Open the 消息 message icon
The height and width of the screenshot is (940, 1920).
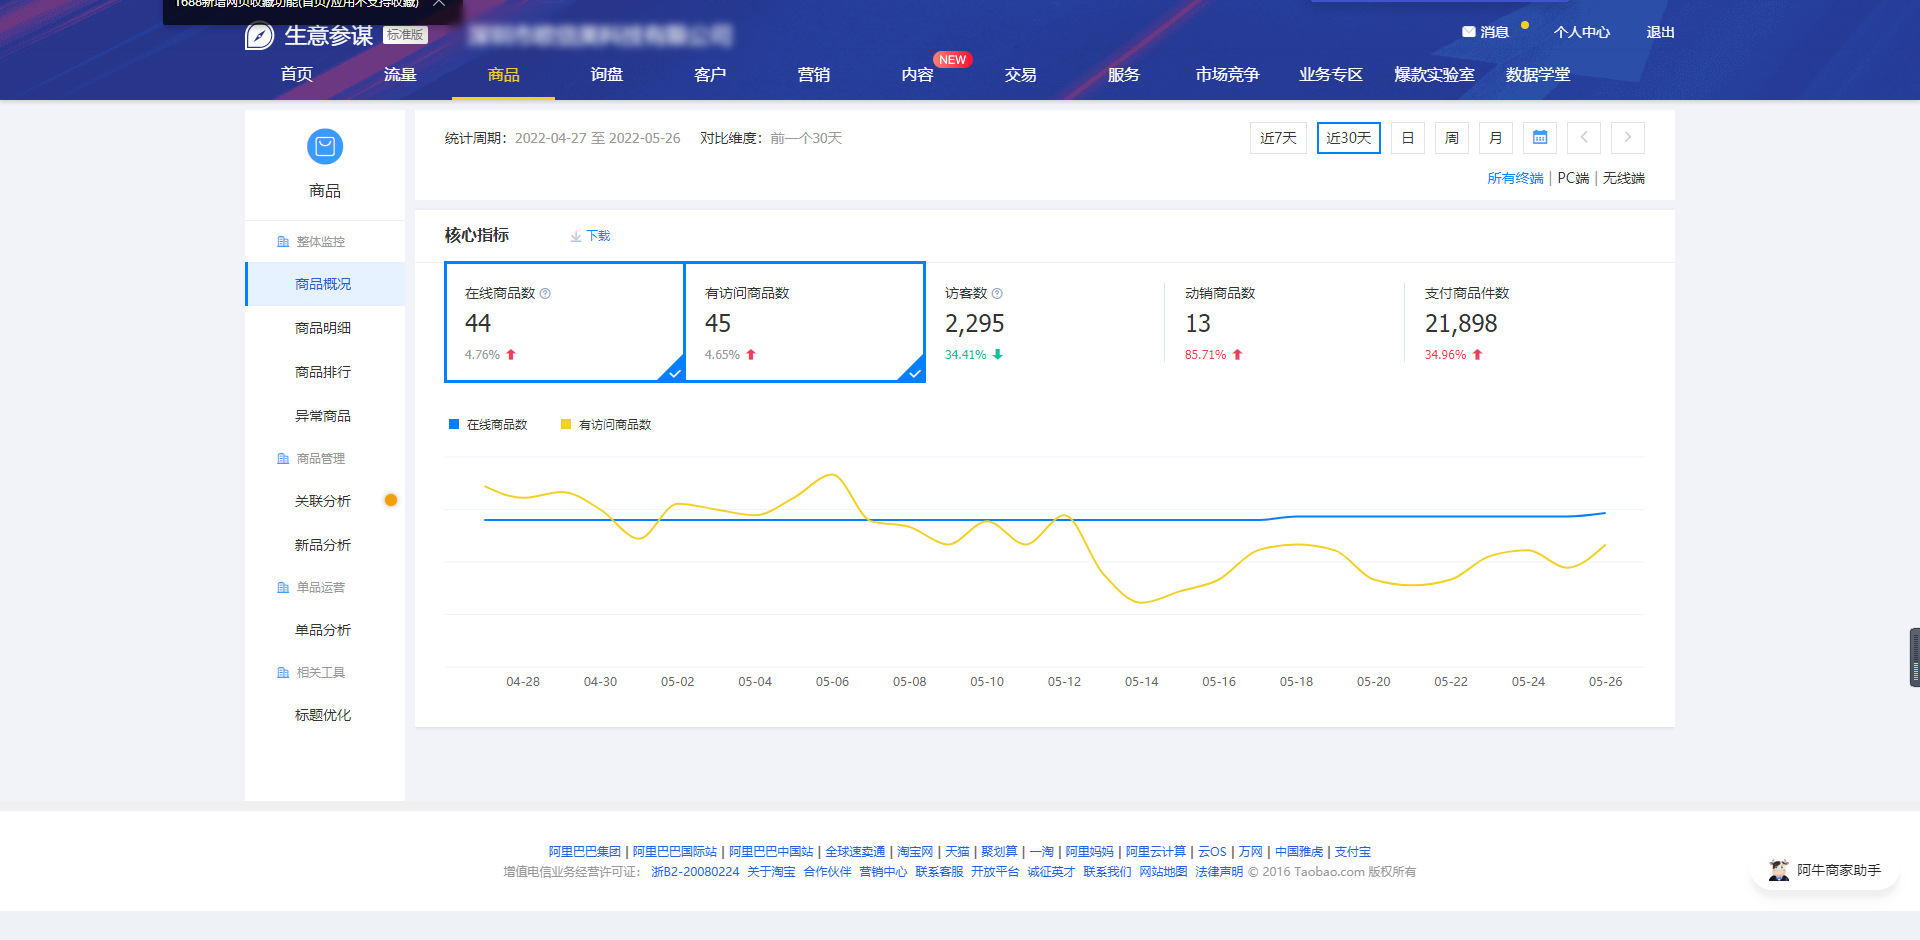pyautogui.click(x=1468, y=32)
